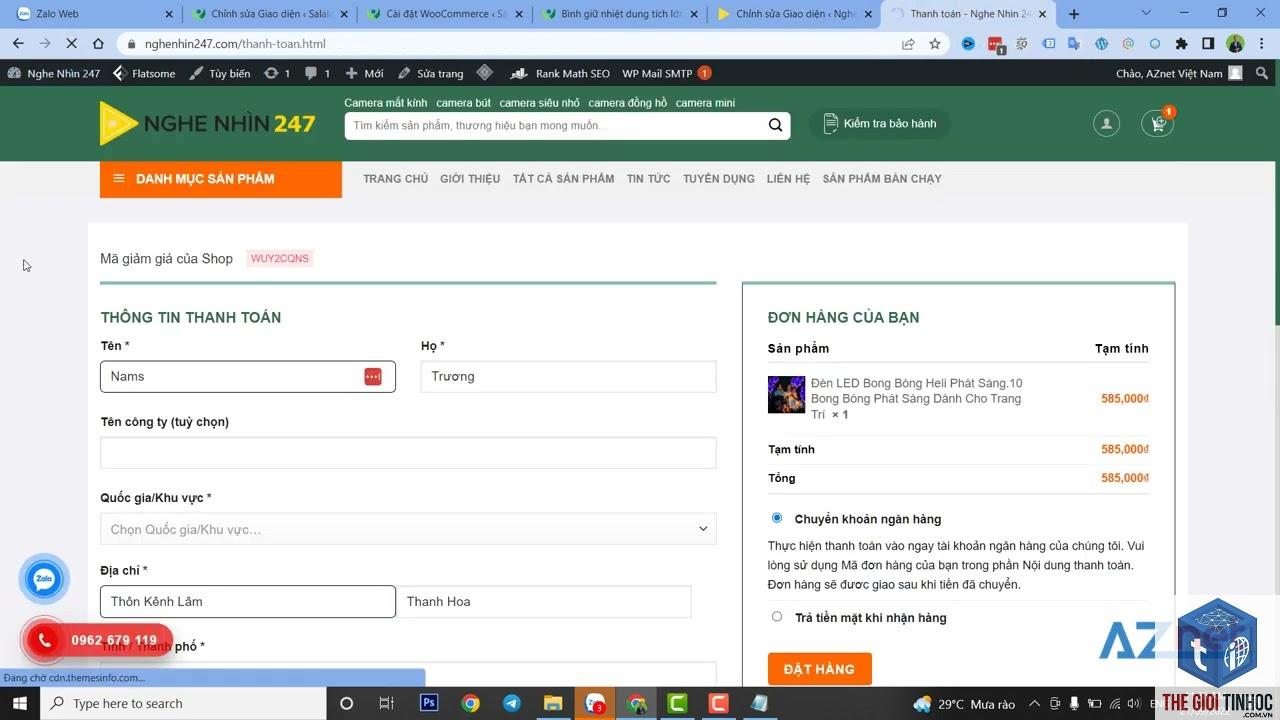Click Sửa trang in admin bar

(431, 73)
